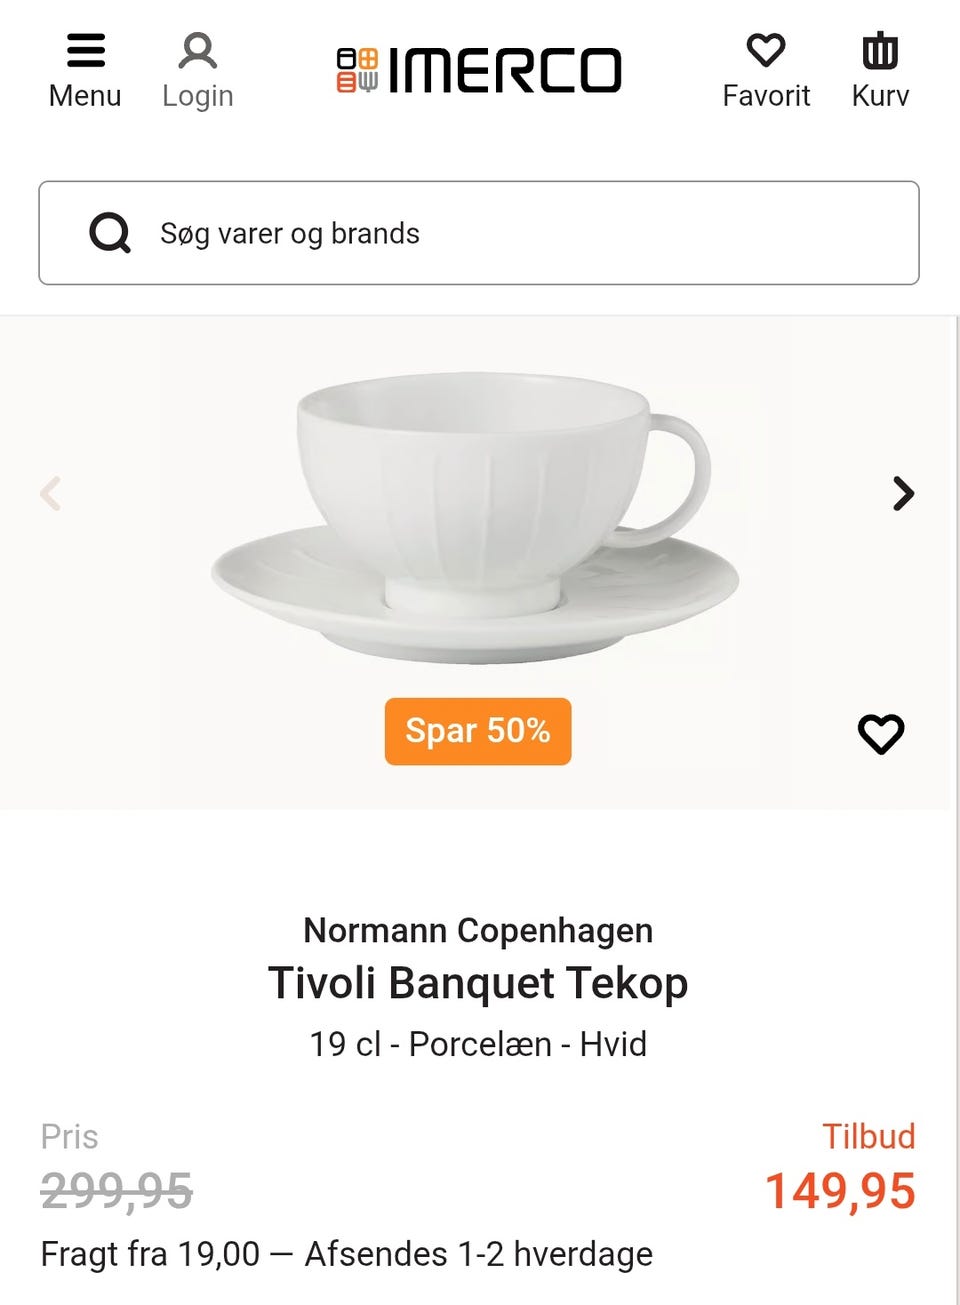Image resolution: width=960 pixels, height=1305 pixels.
Task: Open the Kurv shopping basket icon
Action: [x=880, y=50]
